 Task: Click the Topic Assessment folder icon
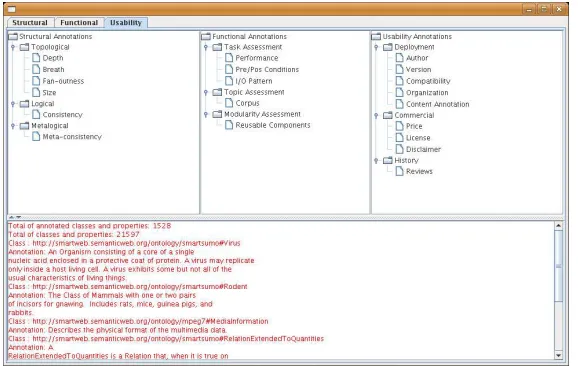tap(217, 92)
